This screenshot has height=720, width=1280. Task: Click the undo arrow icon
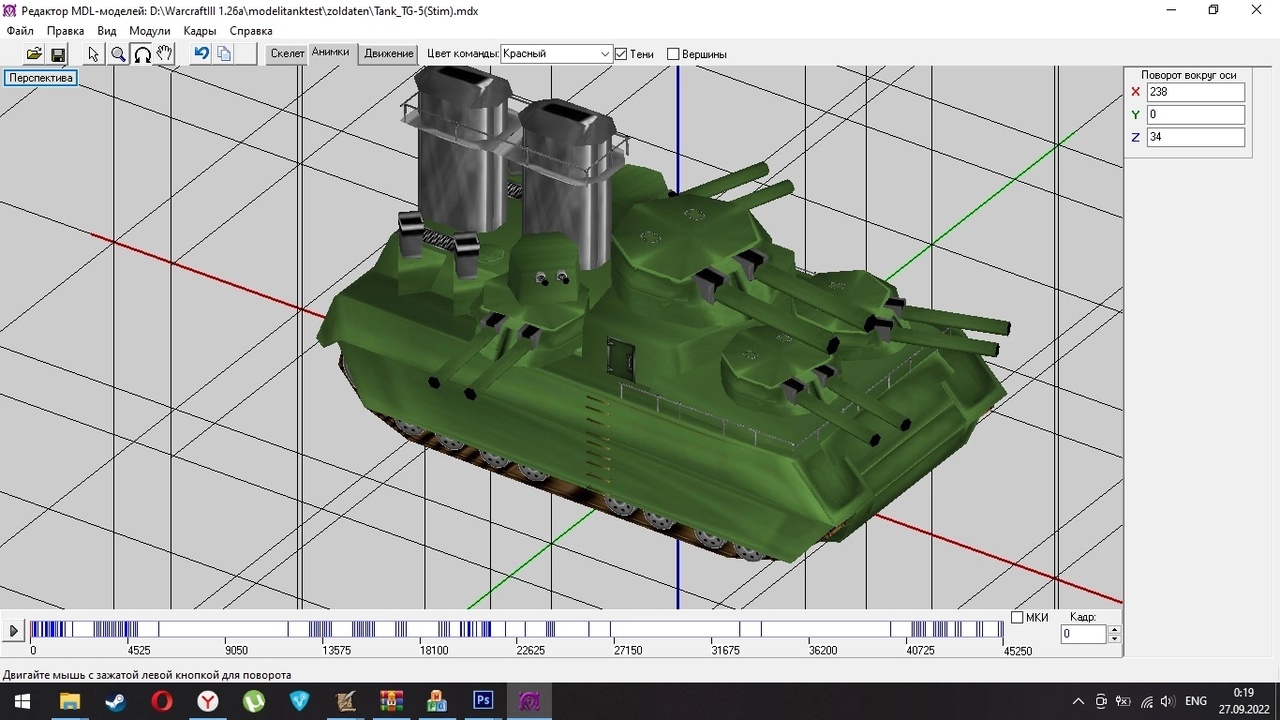coord(201,54)
